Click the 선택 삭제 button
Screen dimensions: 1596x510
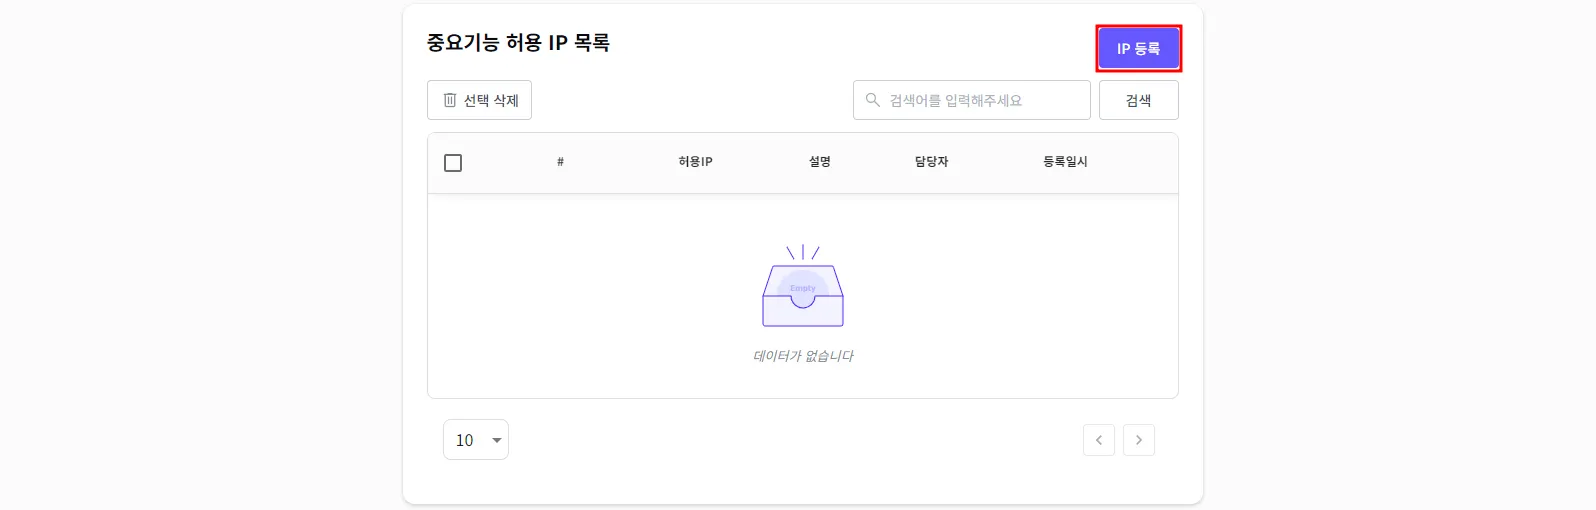coord(479,100)
